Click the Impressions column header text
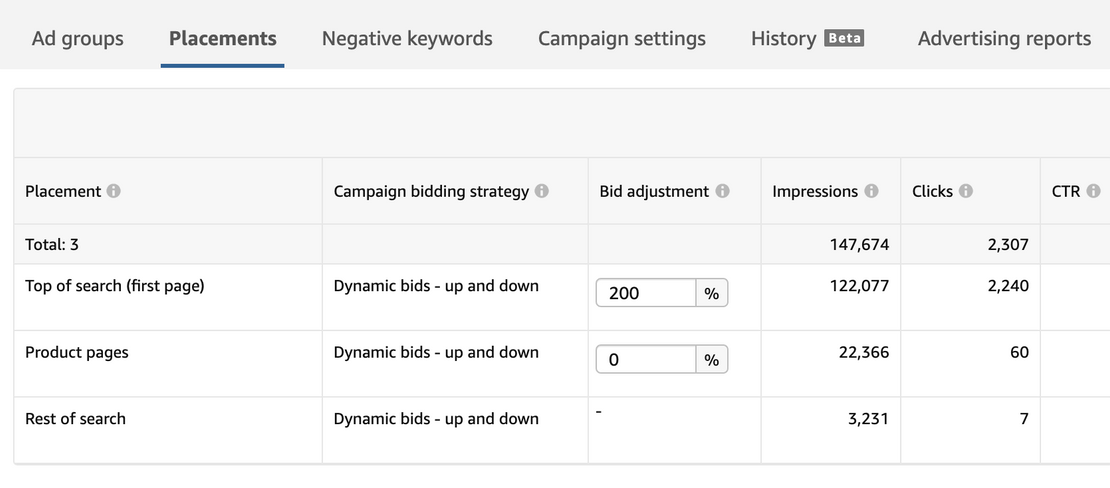This screenshot has height=488, width=1110. (x=815, y=191)
